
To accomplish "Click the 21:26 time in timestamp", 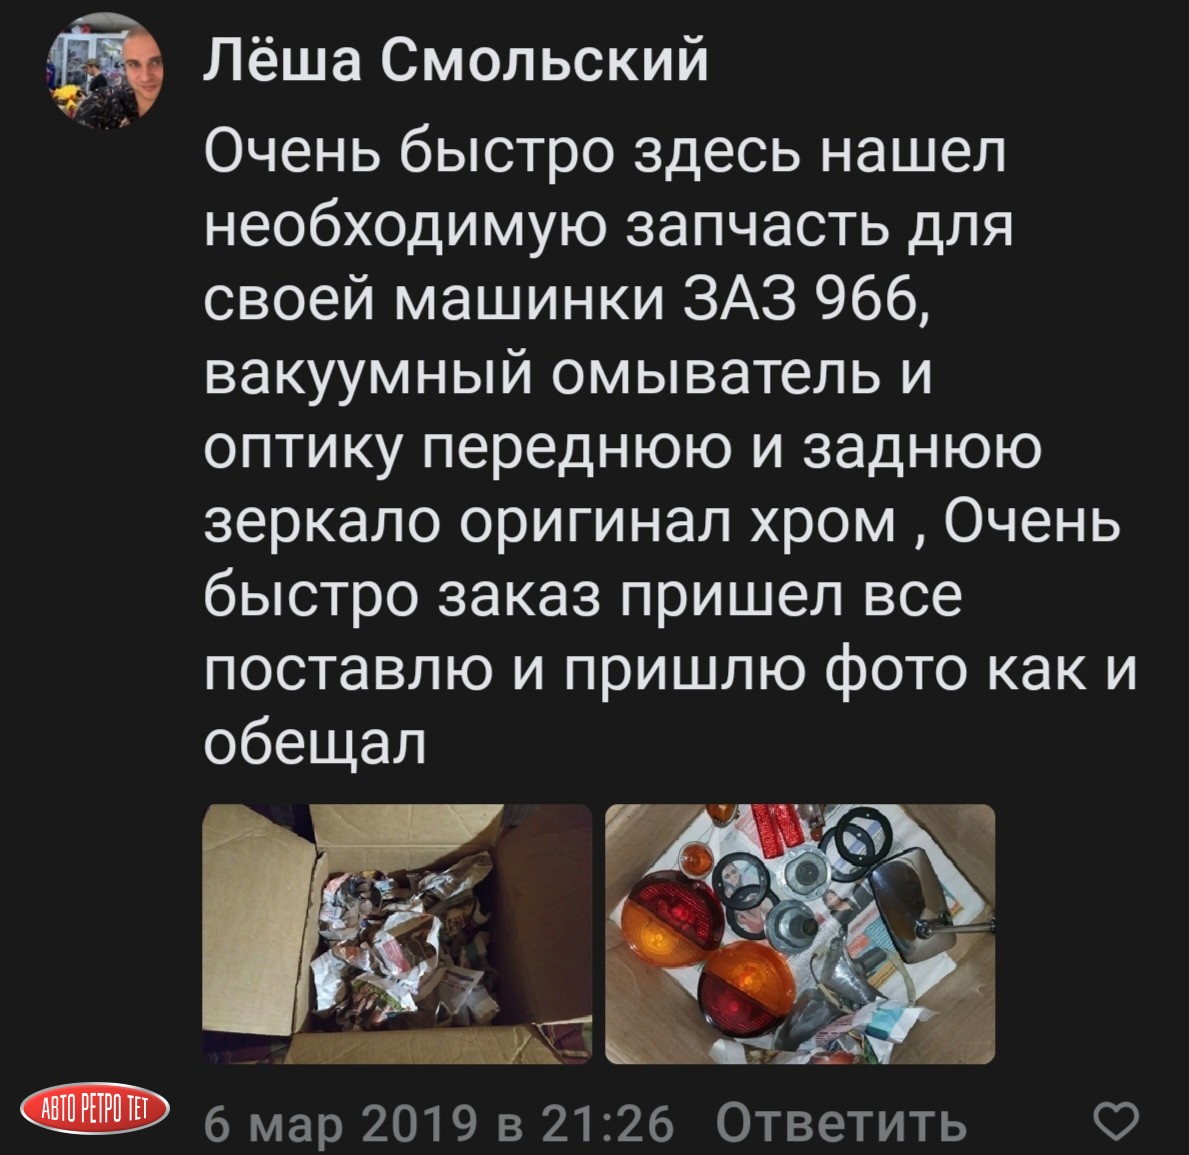I will [607, 1122].
